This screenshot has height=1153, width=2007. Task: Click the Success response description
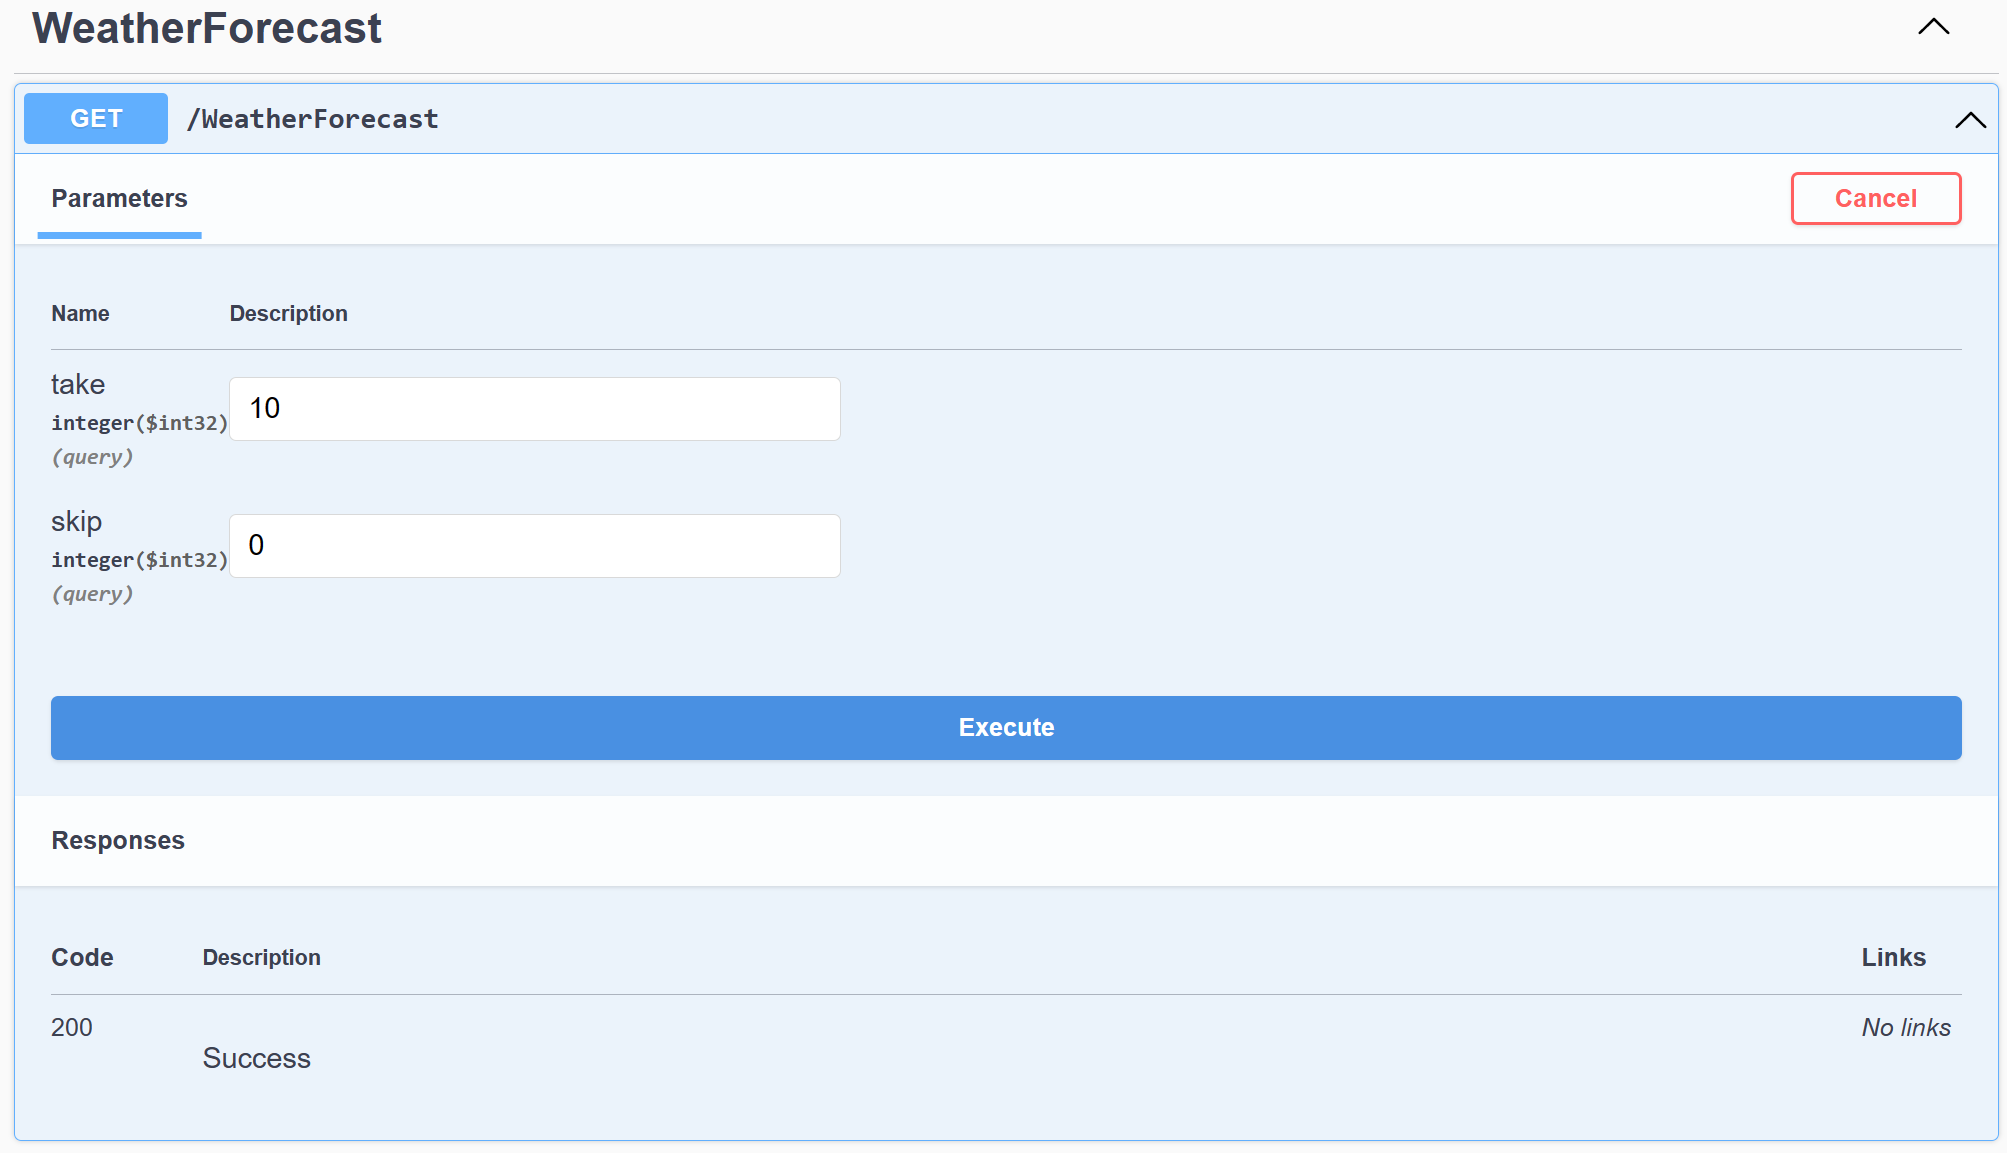pyautogui.click(x=257, y=1059)
